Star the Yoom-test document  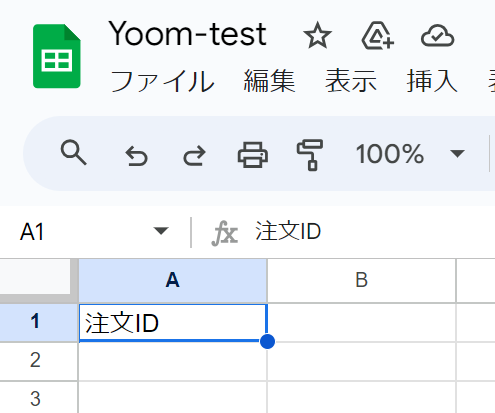(x=317, y=35)
